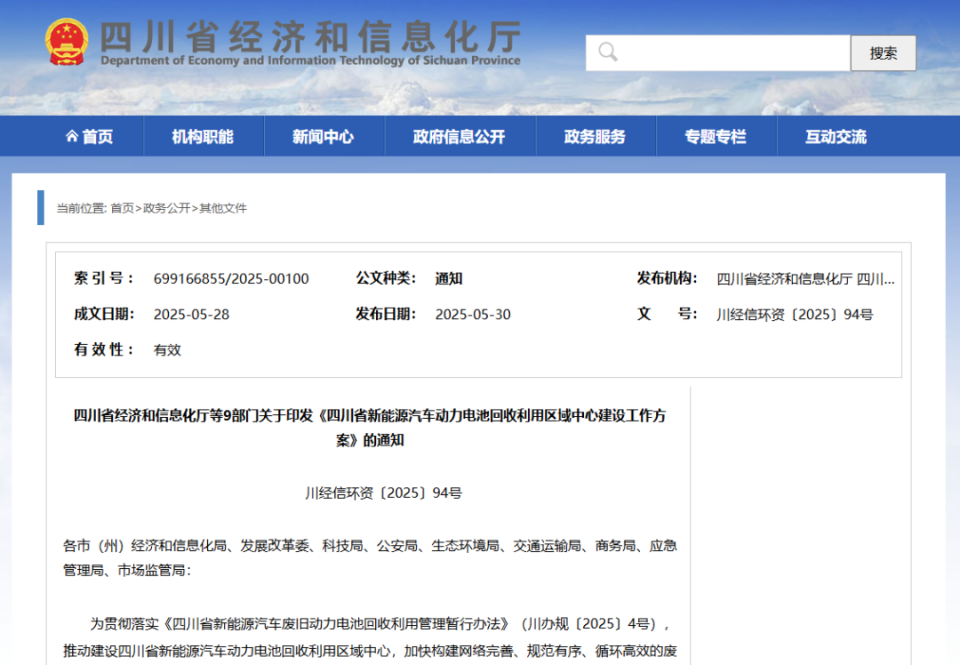Click the 发布日期 value 2025-05-30
Viewport: 960px width, 665px height.
point(472,314)
